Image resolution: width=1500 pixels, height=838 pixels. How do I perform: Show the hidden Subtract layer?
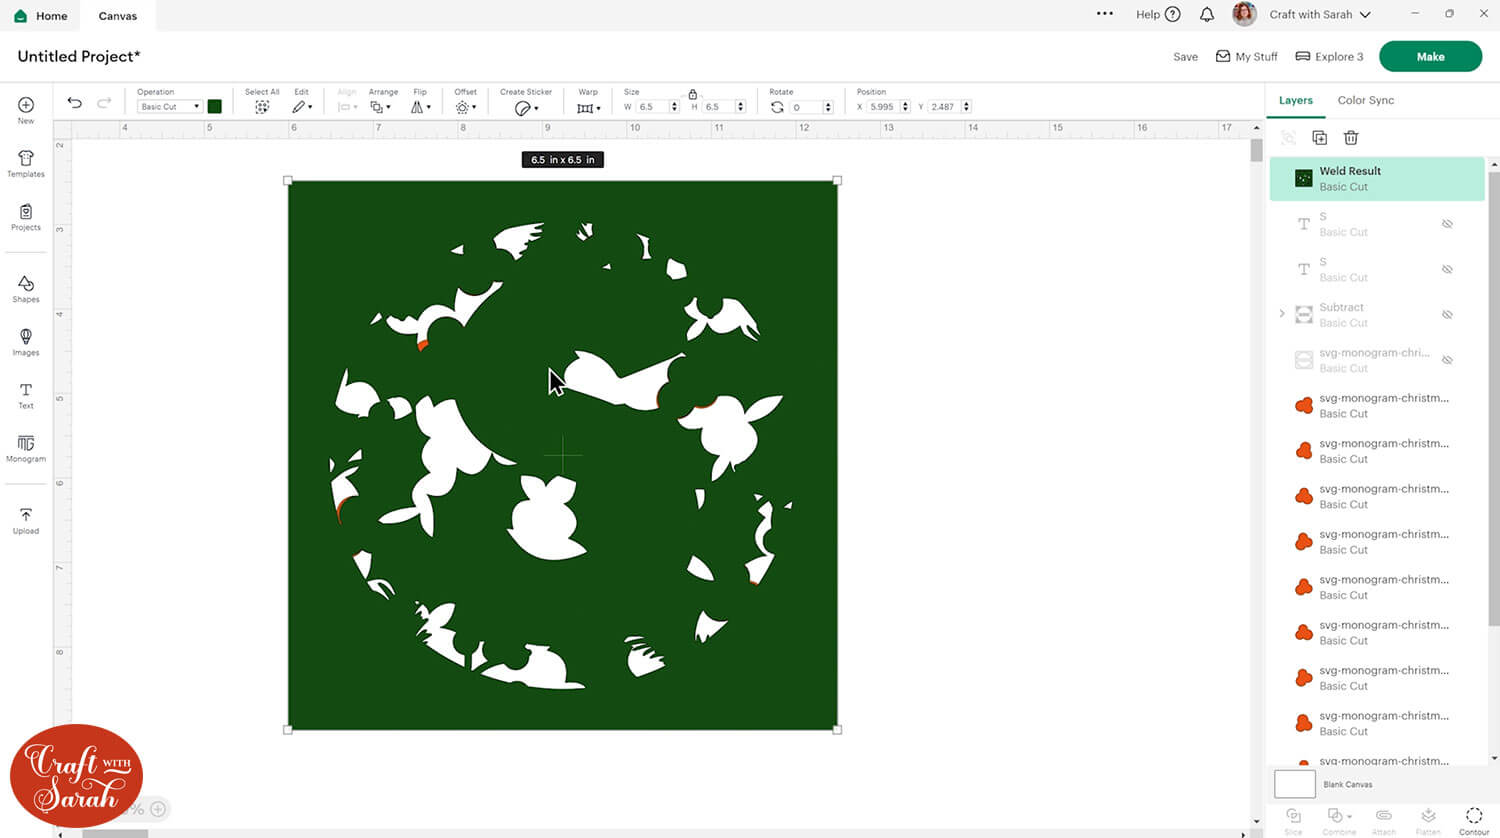point(1447,315)
